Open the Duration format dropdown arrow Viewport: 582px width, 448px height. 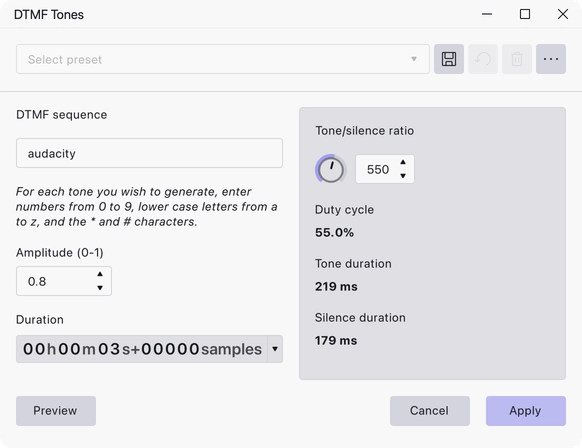click(x=275, y=349)
